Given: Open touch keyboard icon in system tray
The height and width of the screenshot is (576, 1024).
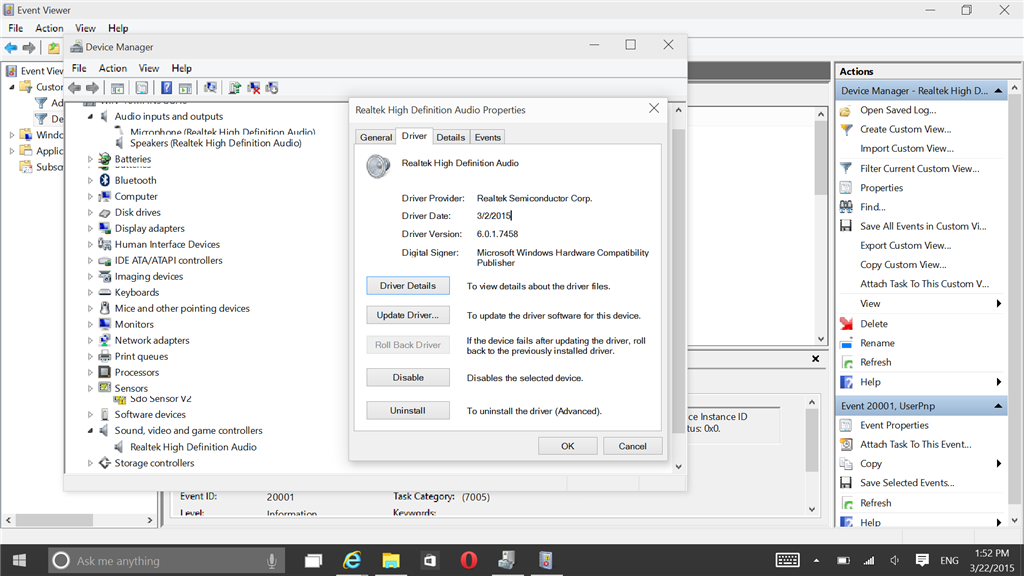Looking at the screenshot, I should (x=788, y=560).
